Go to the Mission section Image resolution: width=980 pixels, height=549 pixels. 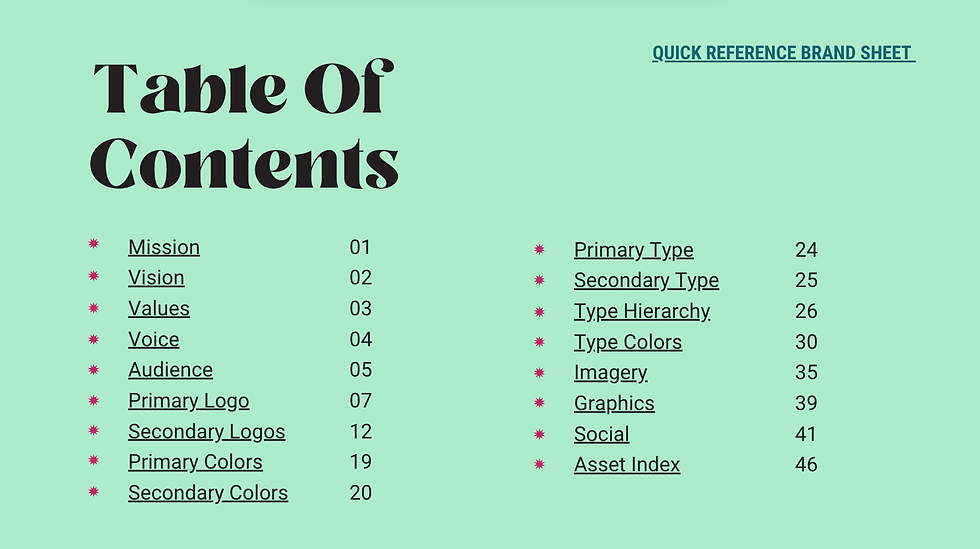[x=164, y=247]
